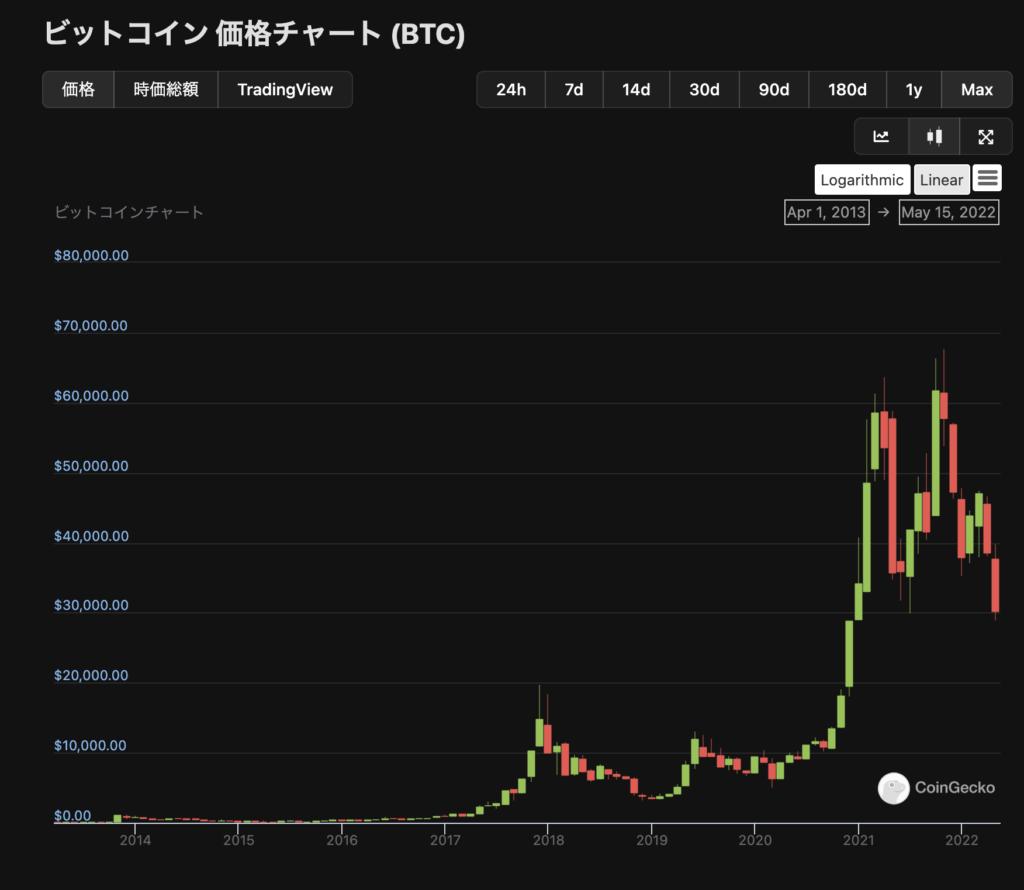Click the 2017 year label
The image size is (1024, 890).
coord(445,840)
